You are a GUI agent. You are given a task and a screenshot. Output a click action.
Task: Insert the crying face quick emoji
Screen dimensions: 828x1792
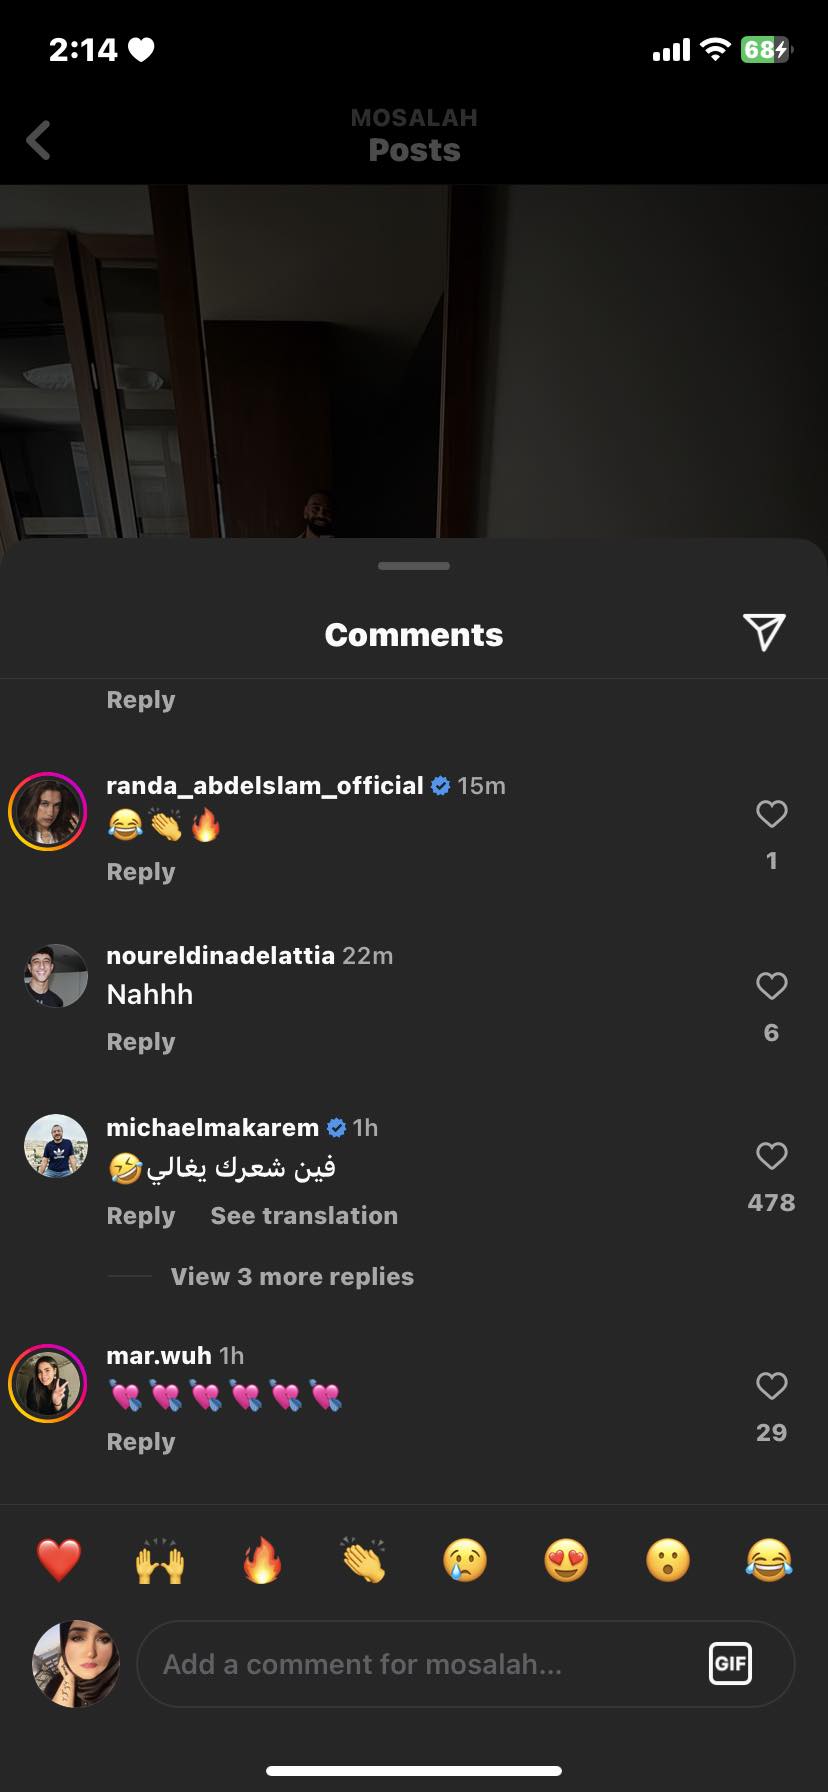465,1560
